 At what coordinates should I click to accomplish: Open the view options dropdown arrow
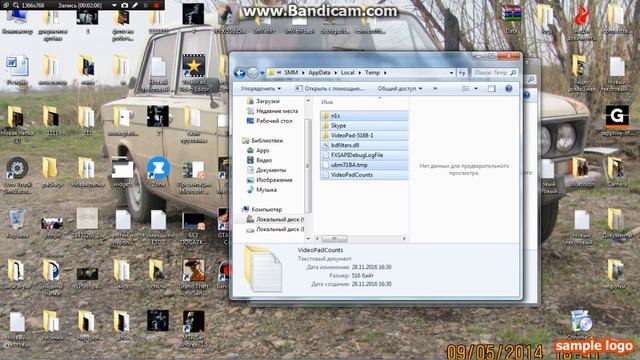coord(476,89)
